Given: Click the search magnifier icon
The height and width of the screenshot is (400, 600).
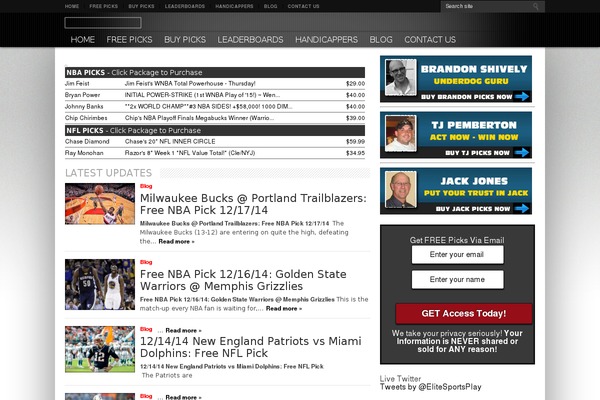Looking at the screenshot, I should point(536,6).
